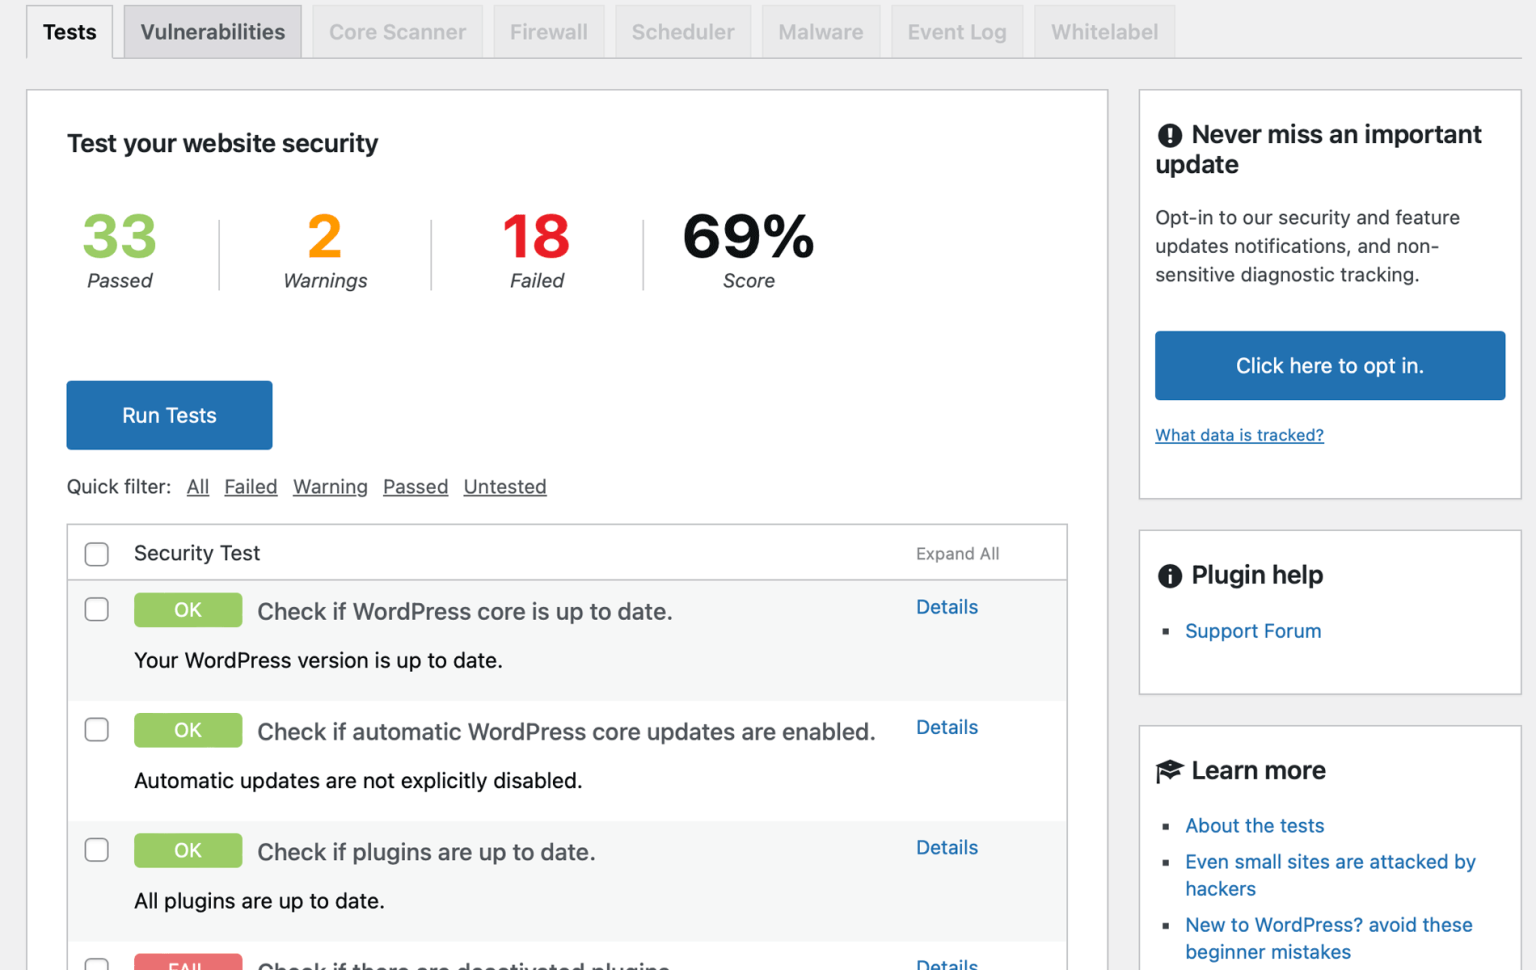Filter tests by Failed status
Image resolution: width=1536 pixels, height=970 pixels.
tap(251, 487)
